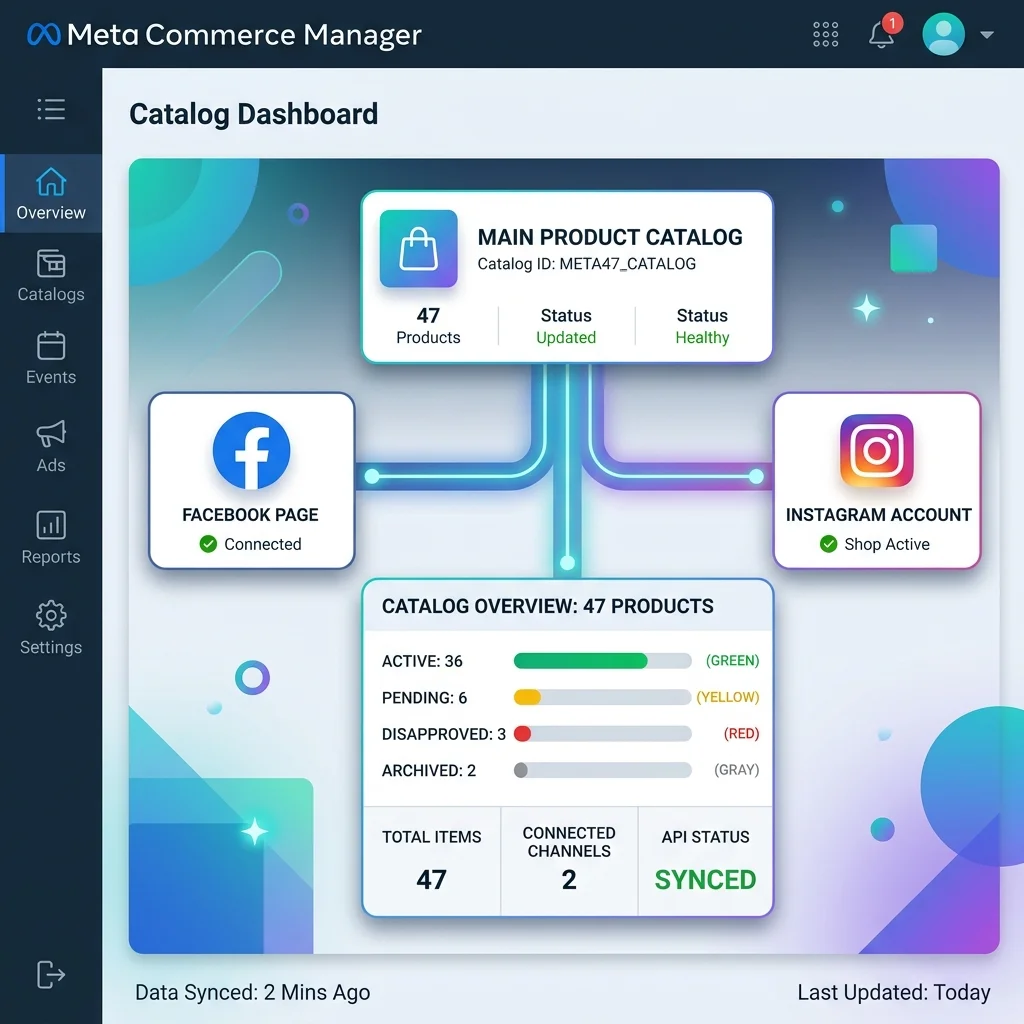This screenshot has height=1024, width=1024.
Task: Click the Disapproved red progress bar
Action: (x=603, y=734)
